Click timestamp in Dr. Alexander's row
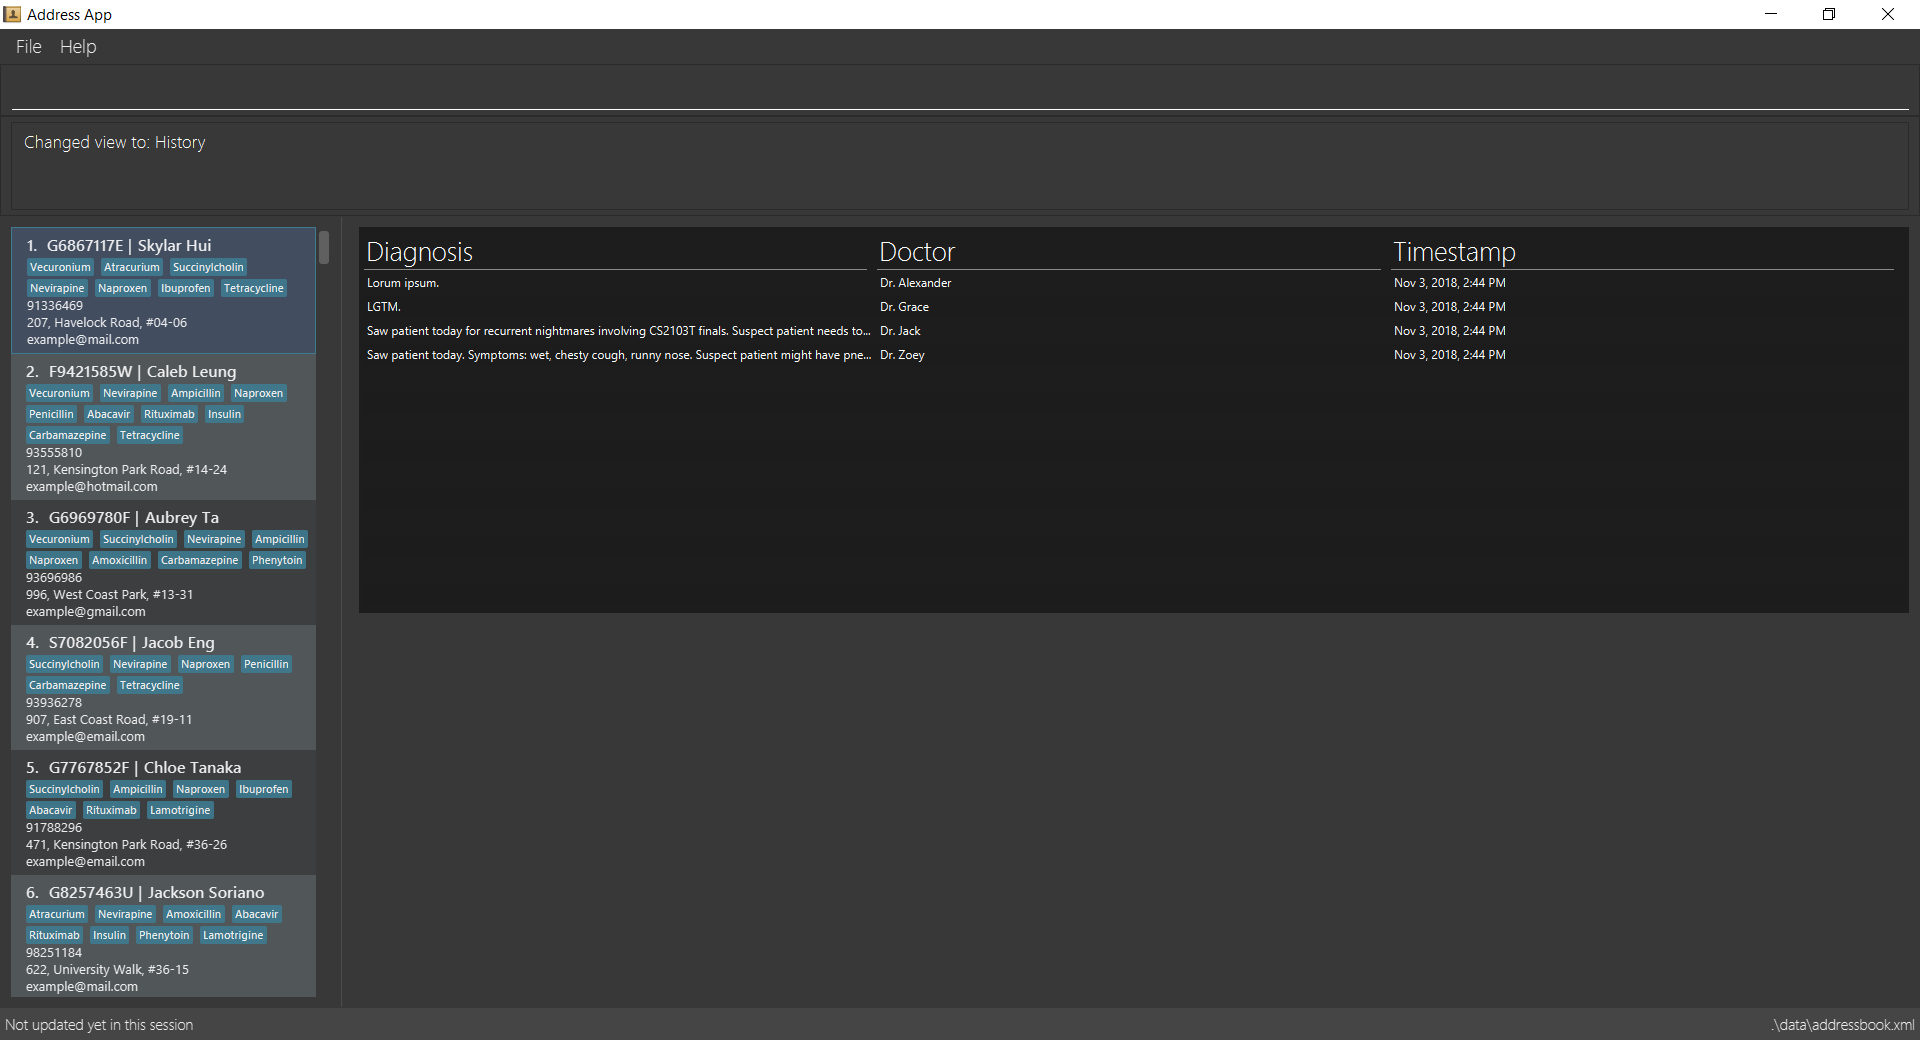This screenshot has height=1040, width=1920. tap(1449, 283)
